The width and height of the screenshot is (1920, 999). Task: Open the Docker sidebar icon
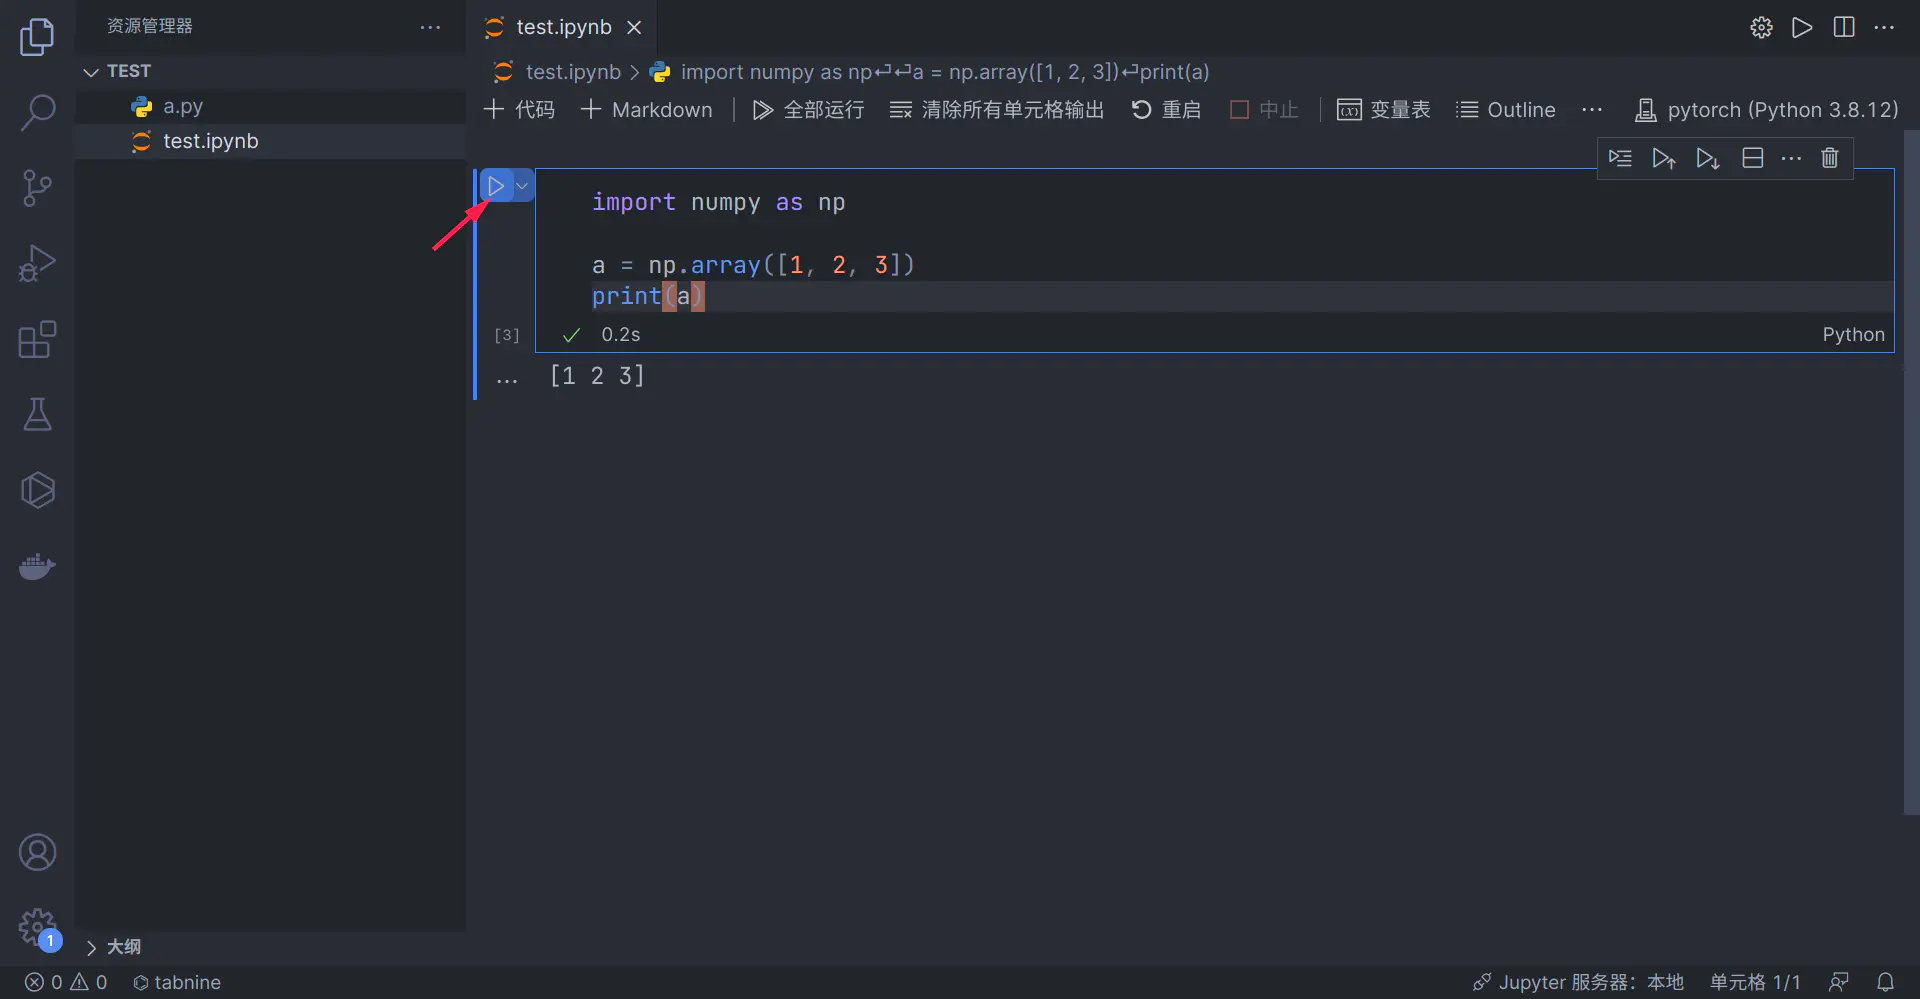(x=37, y=566)
